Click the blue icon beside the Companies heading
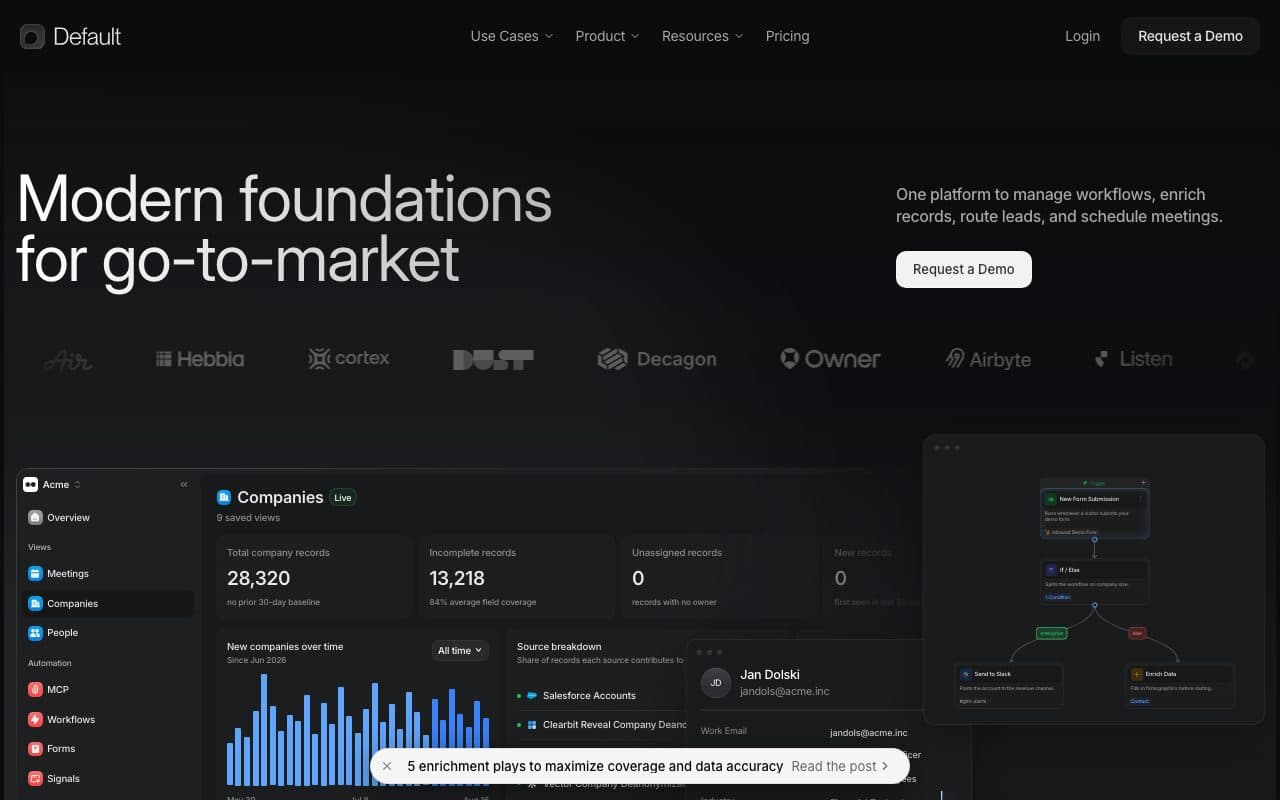The image size is (1280, 800). (x=224, y=497)
